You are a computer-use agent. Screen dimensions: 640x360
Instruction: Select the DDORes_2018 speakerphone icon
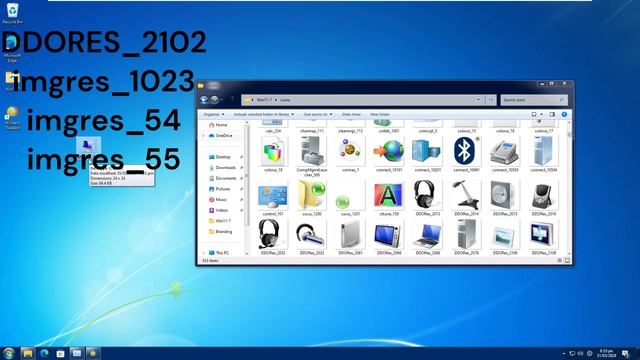pyautogui.click(x=544, y=198)
